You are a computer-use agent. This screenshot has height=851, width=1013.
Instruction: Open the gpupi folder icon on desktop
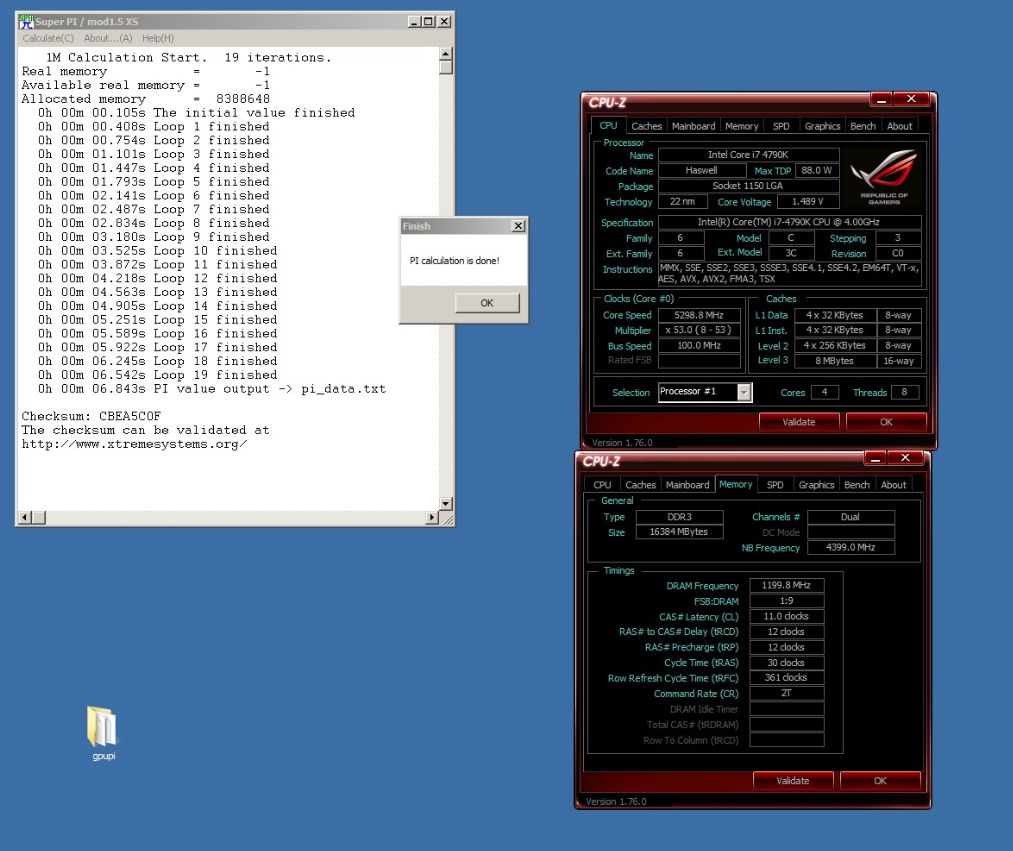[x=102, y=733]
